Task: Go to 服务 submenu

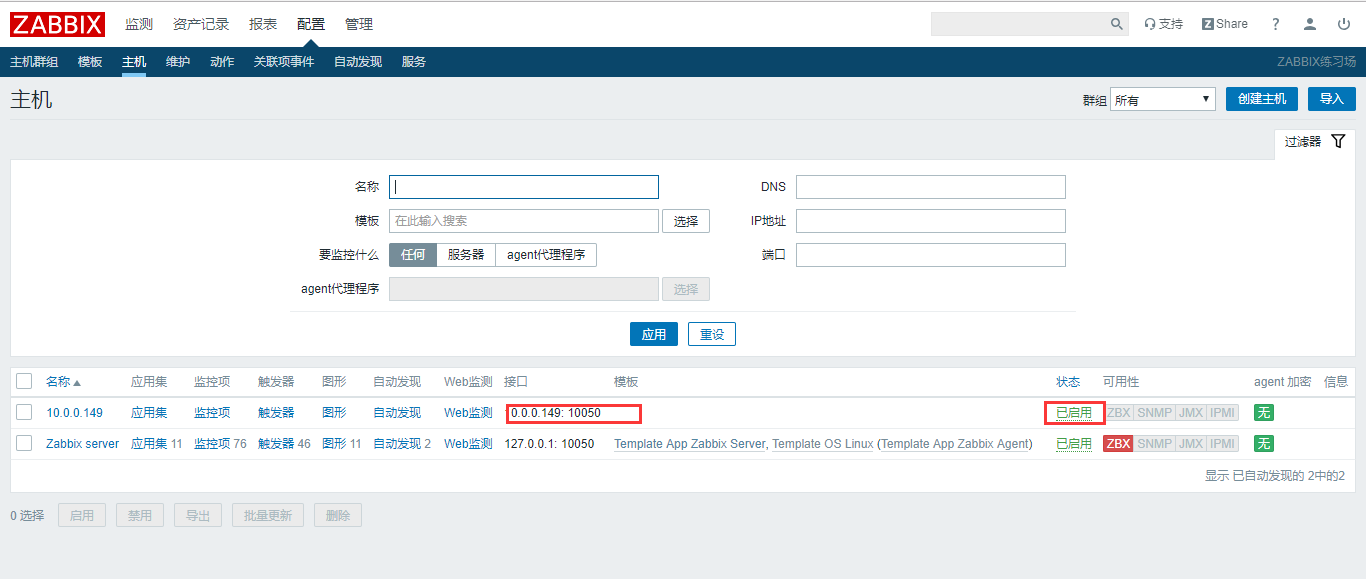Action: point(414,61)
